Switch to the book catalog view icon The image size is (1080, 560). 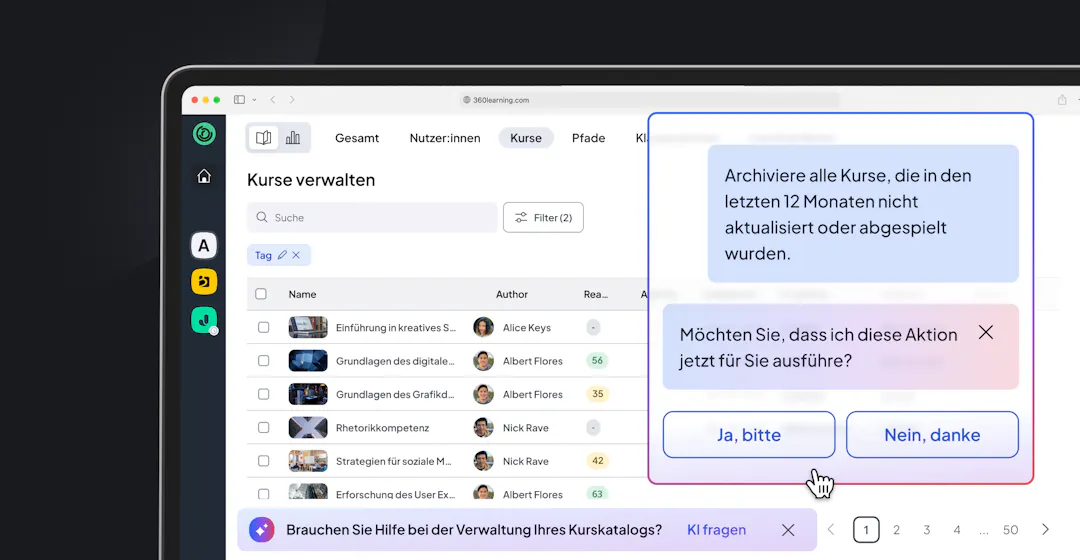(263, 138)
